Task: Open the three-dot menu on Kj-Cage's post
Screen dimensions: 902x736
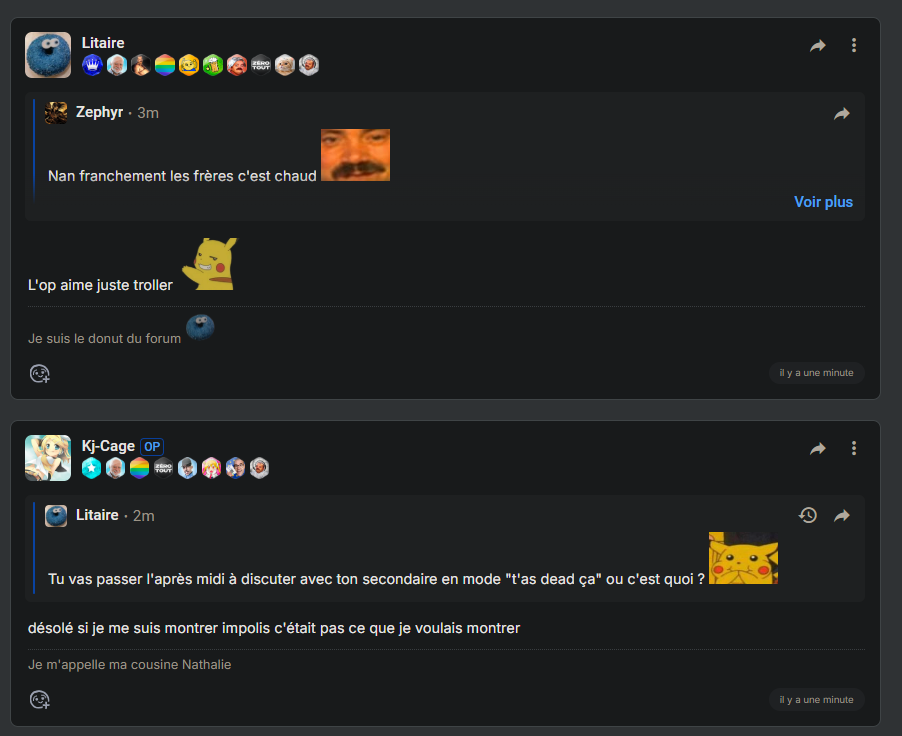Action: coord(854,448)
